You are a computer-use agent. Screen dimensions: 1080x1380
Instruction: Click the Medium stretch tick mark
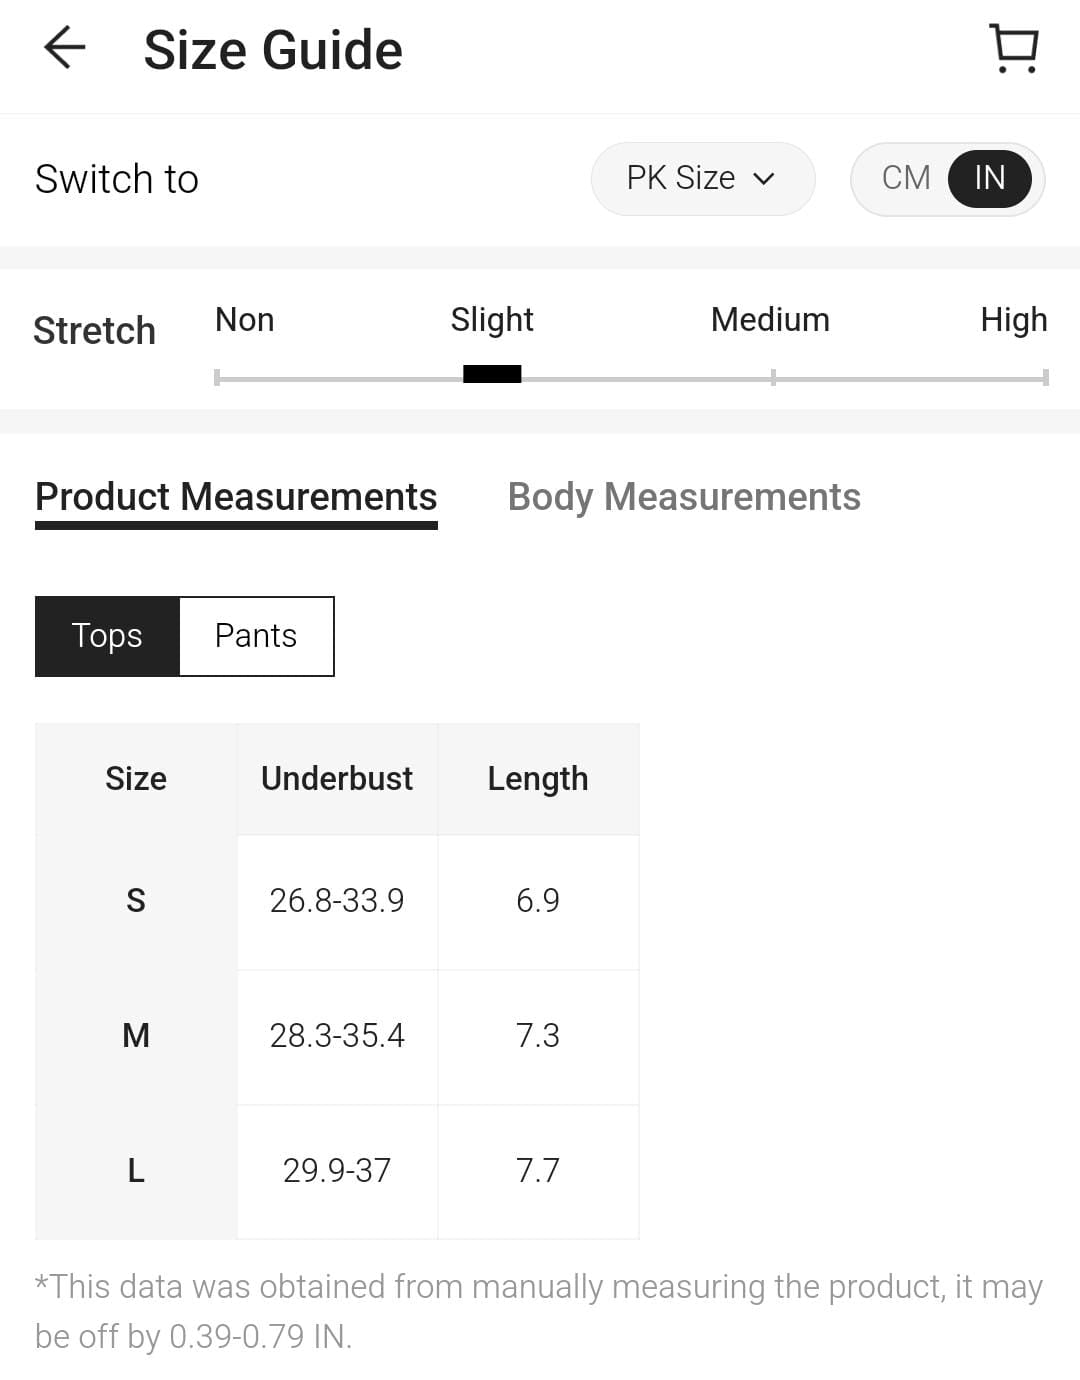772,377
